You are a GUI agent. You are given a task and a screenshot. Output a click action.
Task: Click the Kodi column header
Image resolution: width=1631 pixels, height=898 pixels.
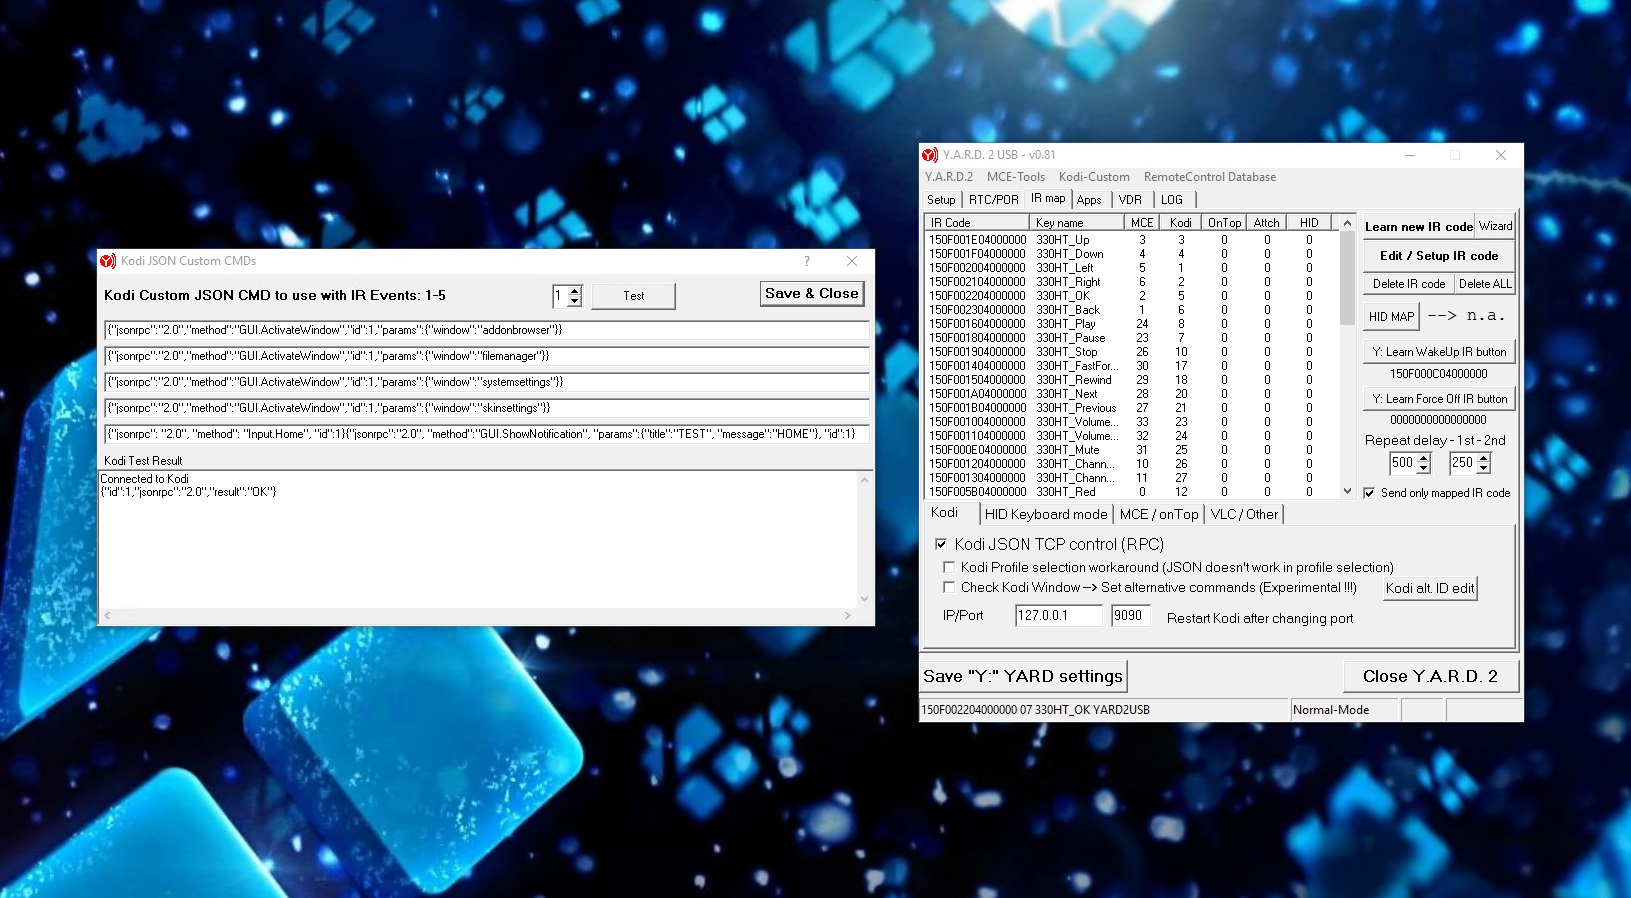1181,223
